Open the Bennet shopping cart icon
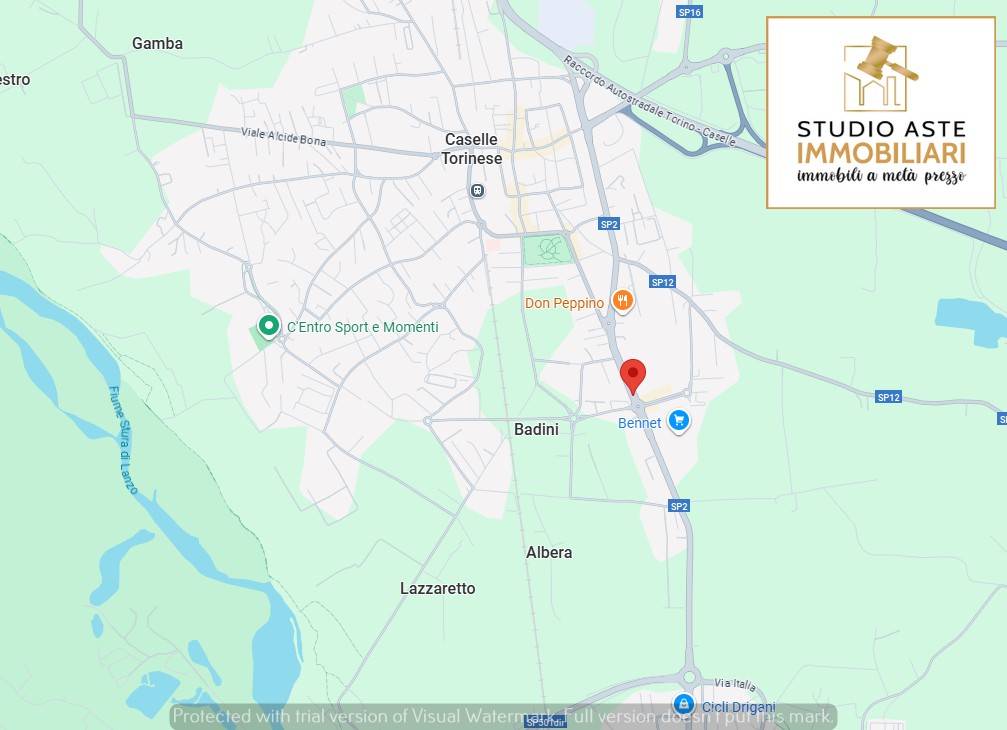The width and height of the screenshot is (1007, 730). [679, 421]
